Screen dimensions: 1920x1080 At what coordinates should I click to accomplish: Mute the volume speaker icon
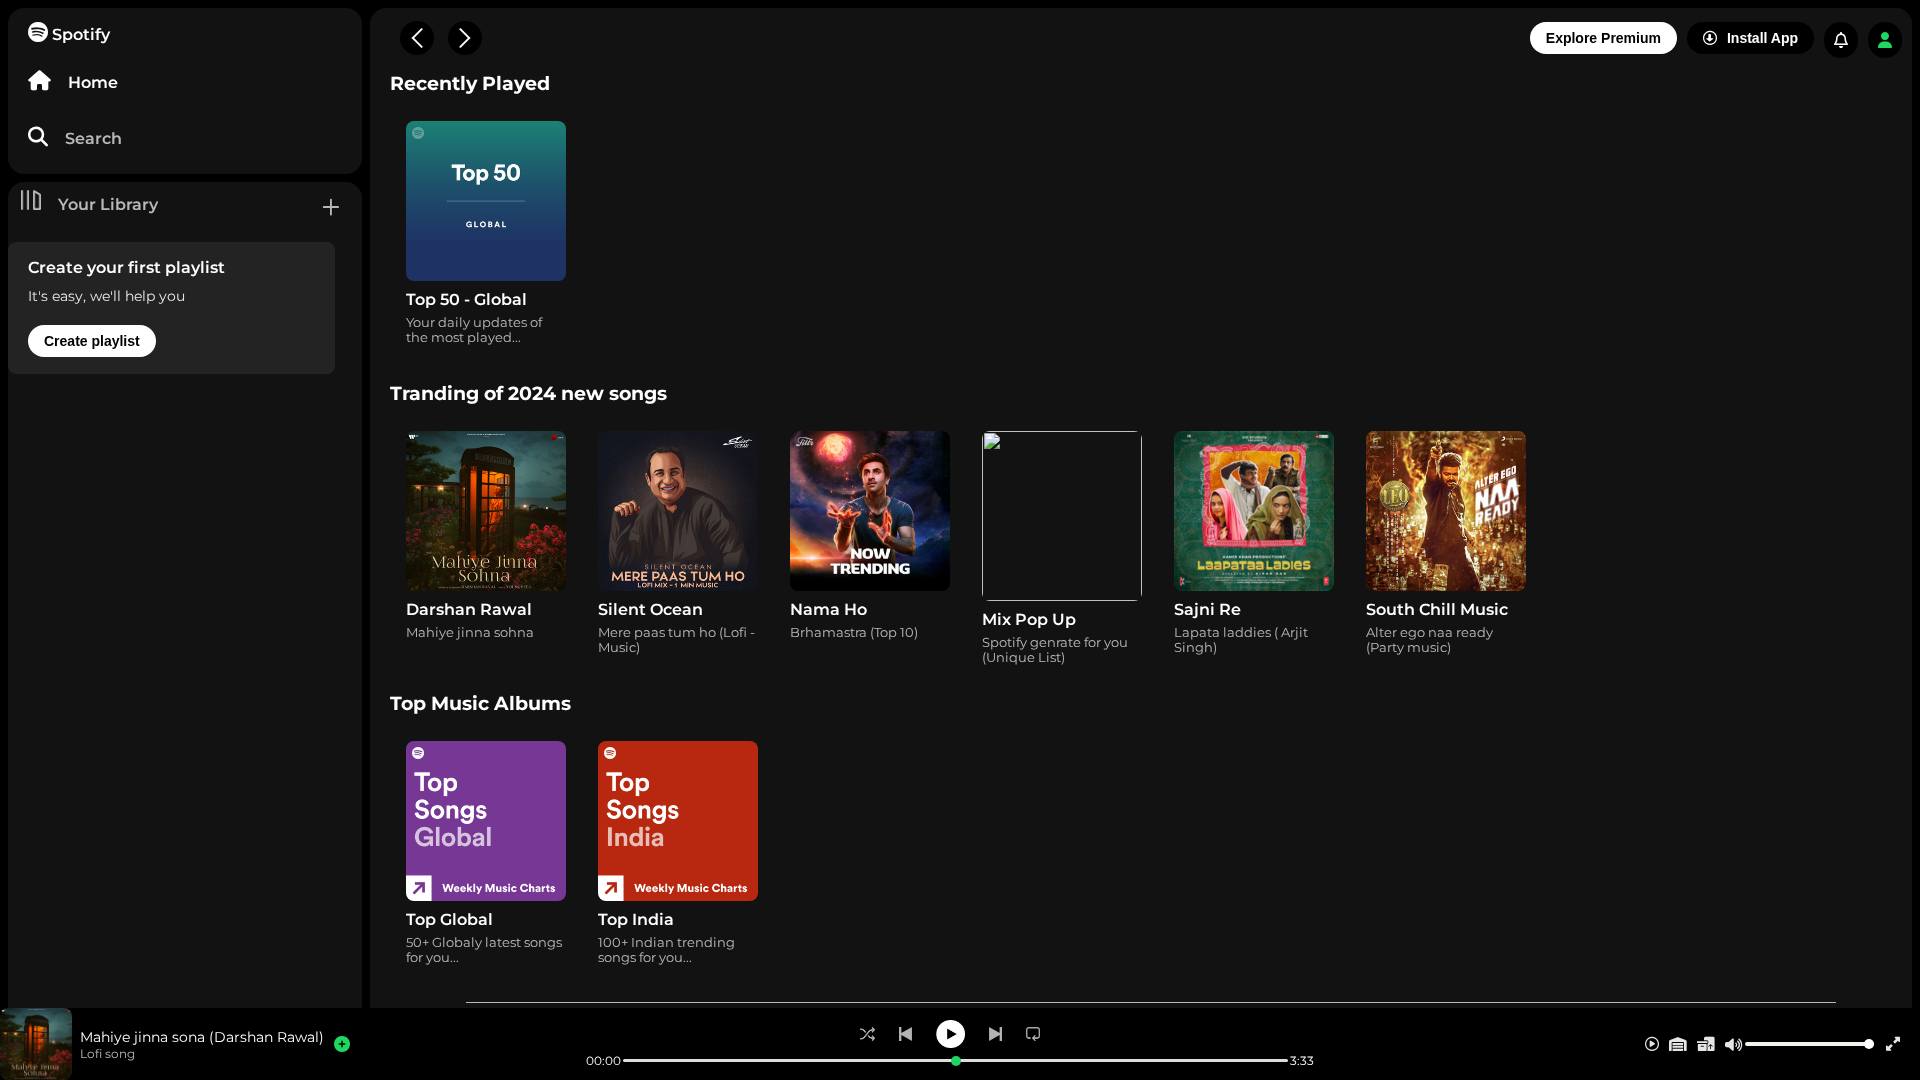click(1733, 1044)
